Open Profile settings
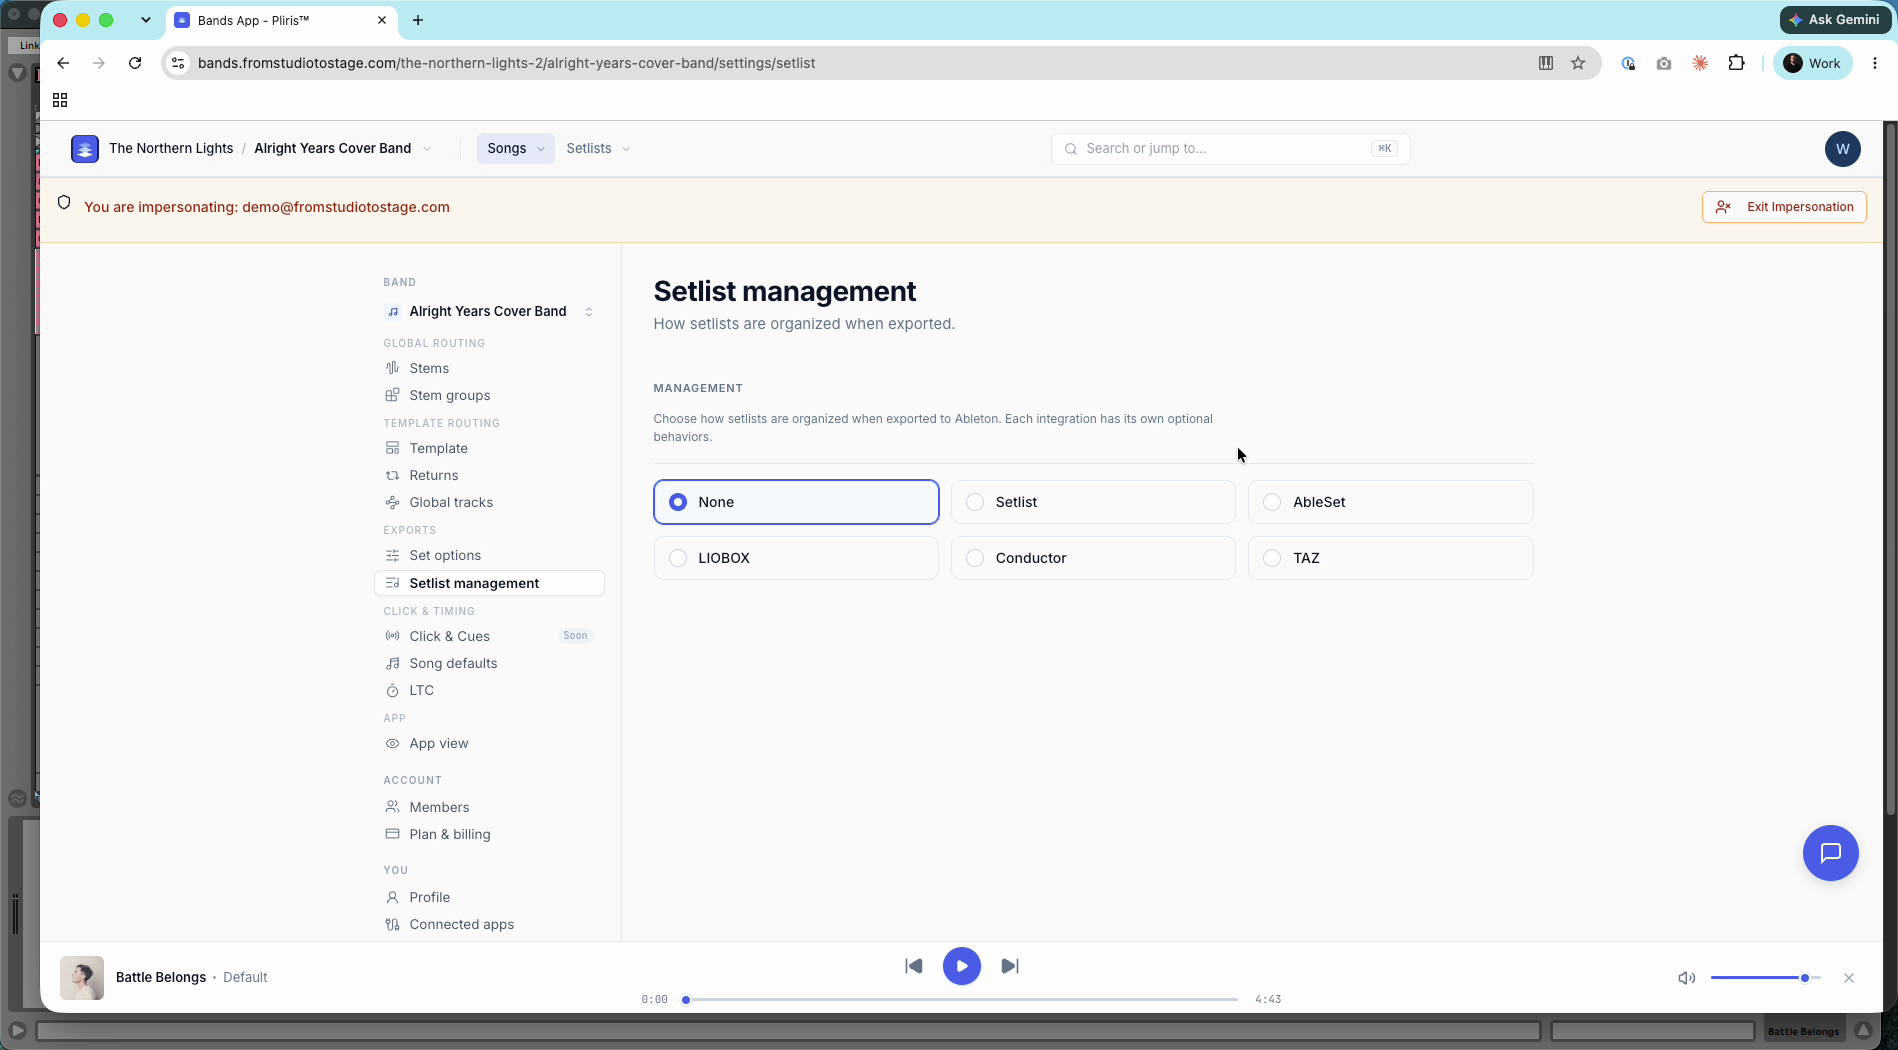Image resolution: width=1898 pixels, height=1050 pixels. click(489, 897)
